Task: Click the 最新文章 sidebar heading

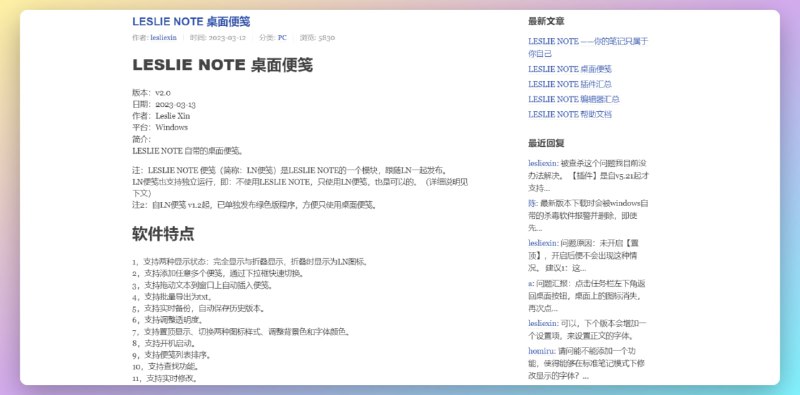Action: [x=546, y=21]
